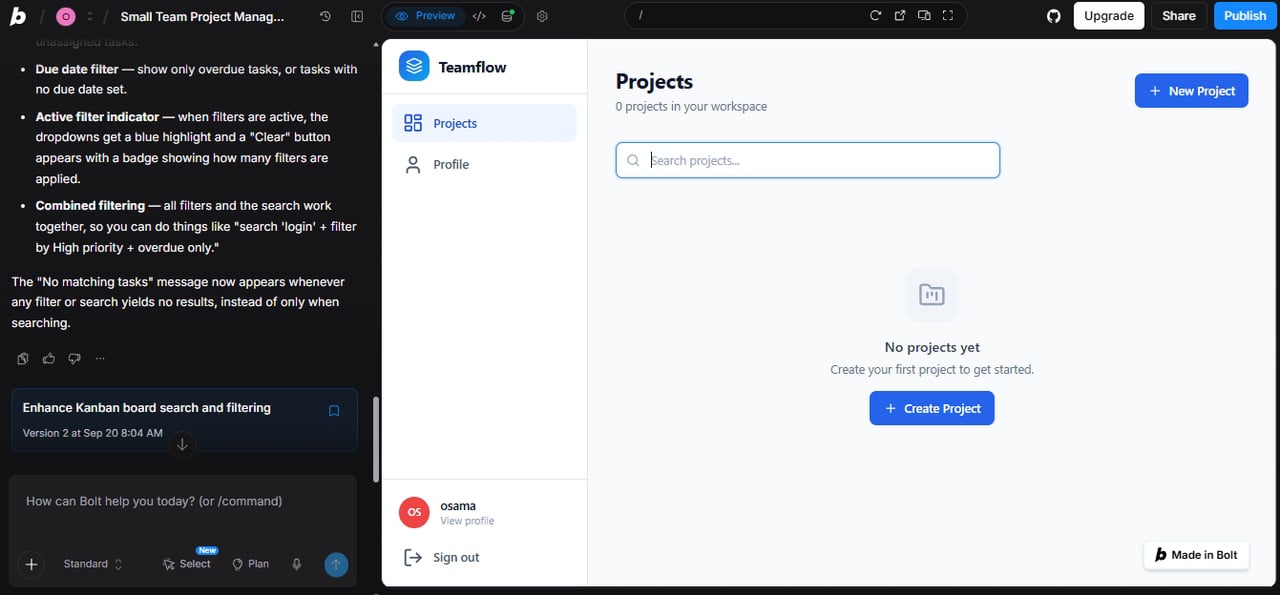Bookmark the Version 2 checkpoint
Viewport: 1280px width, 595px height.
coord(334,411)
